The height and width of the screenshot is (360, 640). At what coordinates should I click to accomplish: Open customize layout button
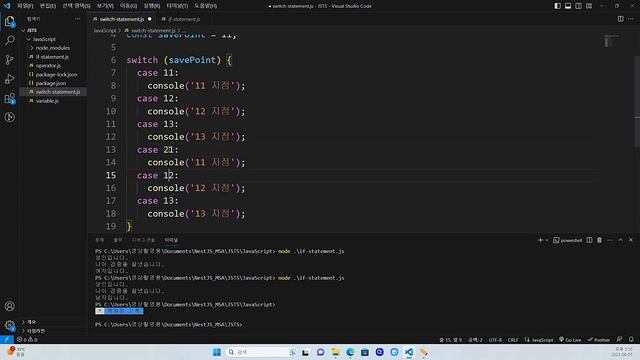pos(589,6)
